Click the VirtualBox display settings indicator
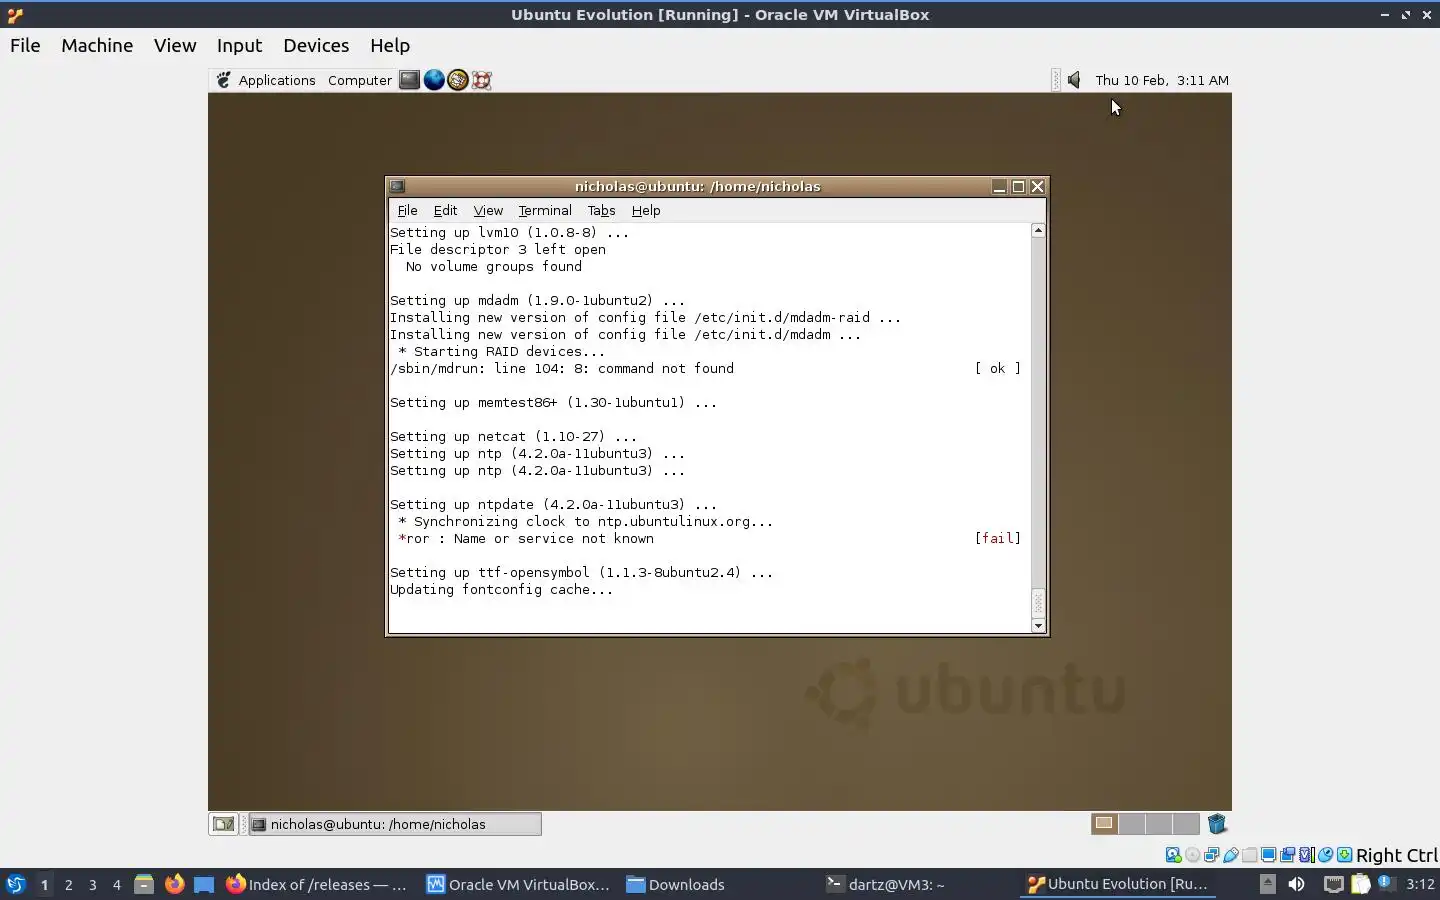Viewport: 1440px width, 900px height. tap(1268, 855)
